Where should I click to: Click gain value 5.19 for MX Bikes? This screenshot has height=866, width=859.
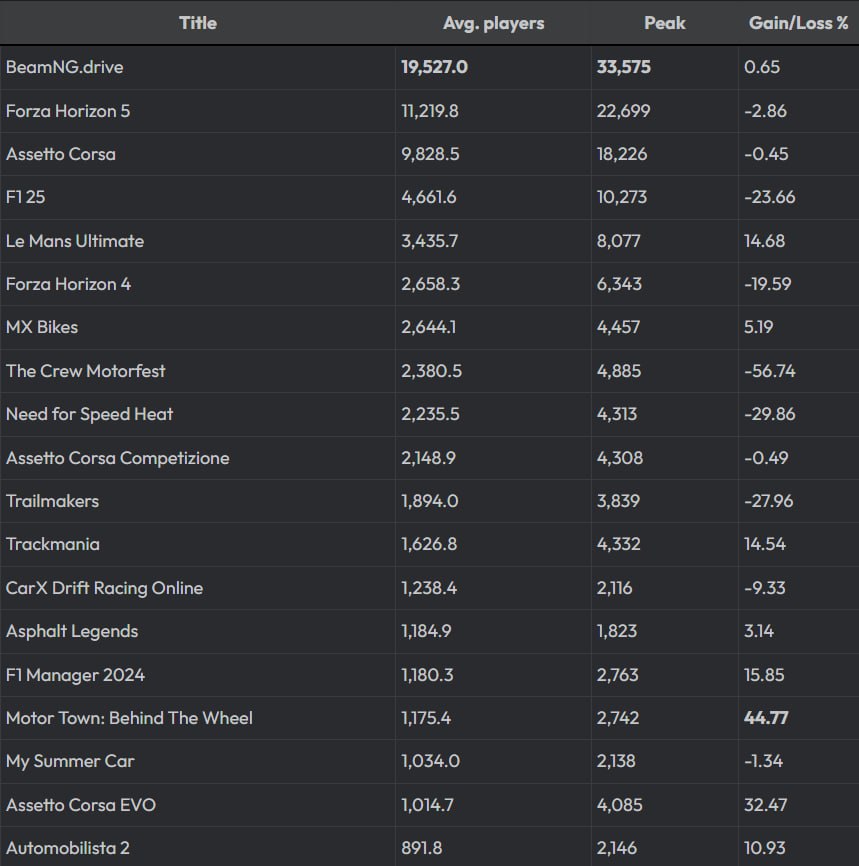click(x=758, y=327)
